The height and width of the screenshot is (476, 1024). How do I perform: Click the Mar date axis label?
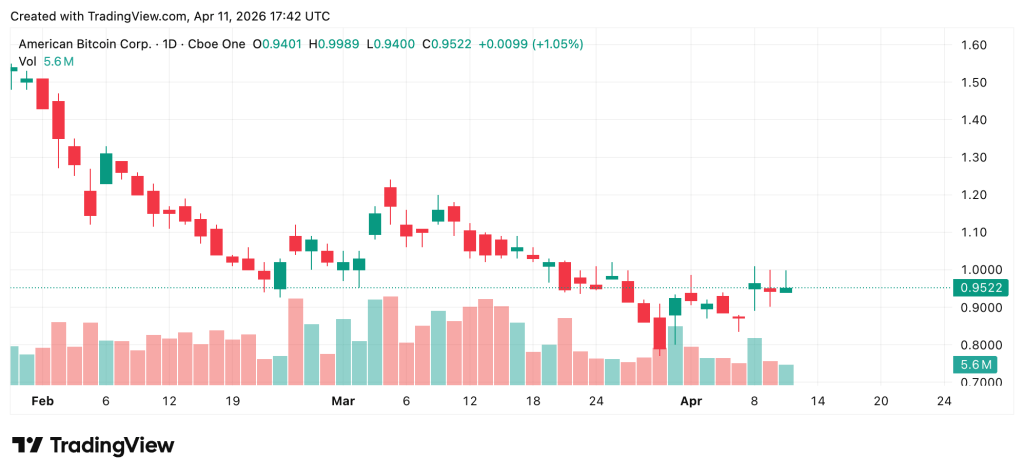click(343, 400)
